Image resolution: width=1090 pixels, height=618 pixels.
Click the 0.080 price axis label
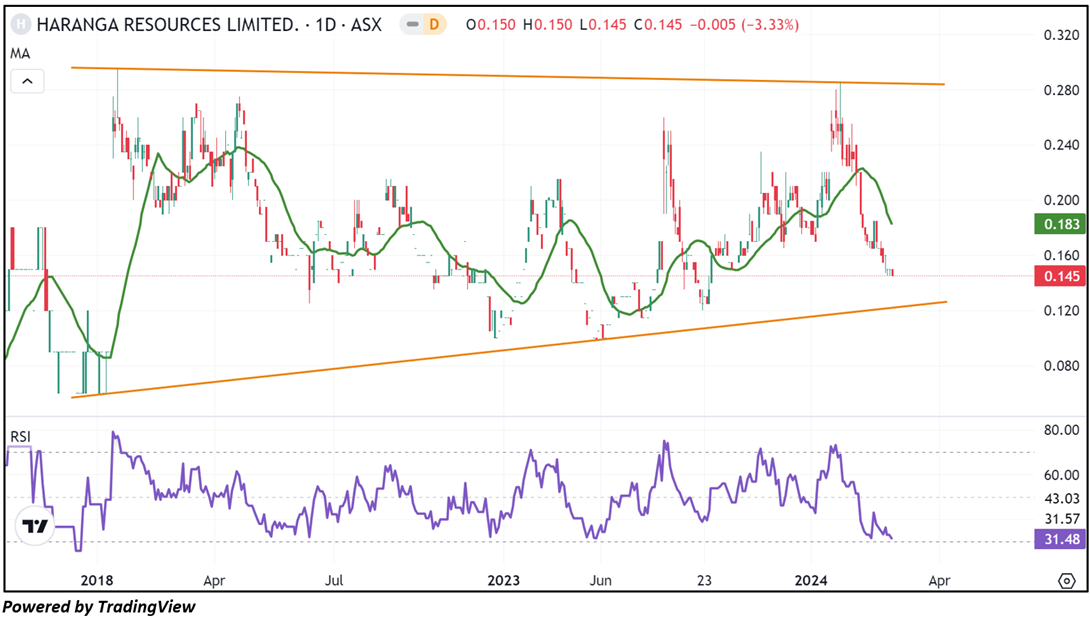coord(1061,366)
